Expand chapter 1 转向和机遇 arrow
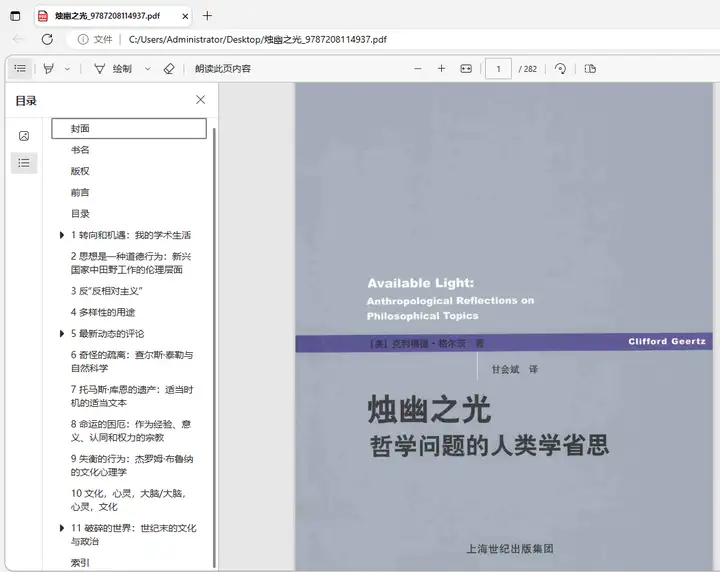The image size is (720, 572). [x=62, y=235]
